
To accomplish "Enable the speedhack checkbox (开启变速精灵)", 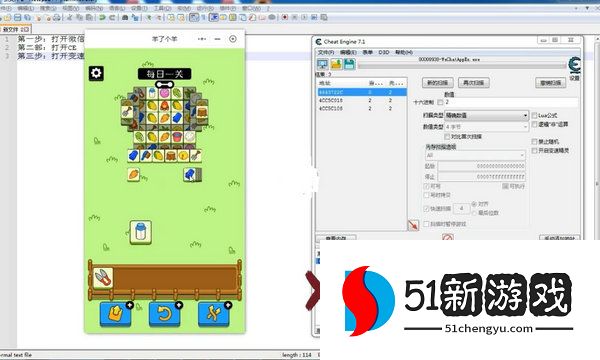I will point(535,151).
